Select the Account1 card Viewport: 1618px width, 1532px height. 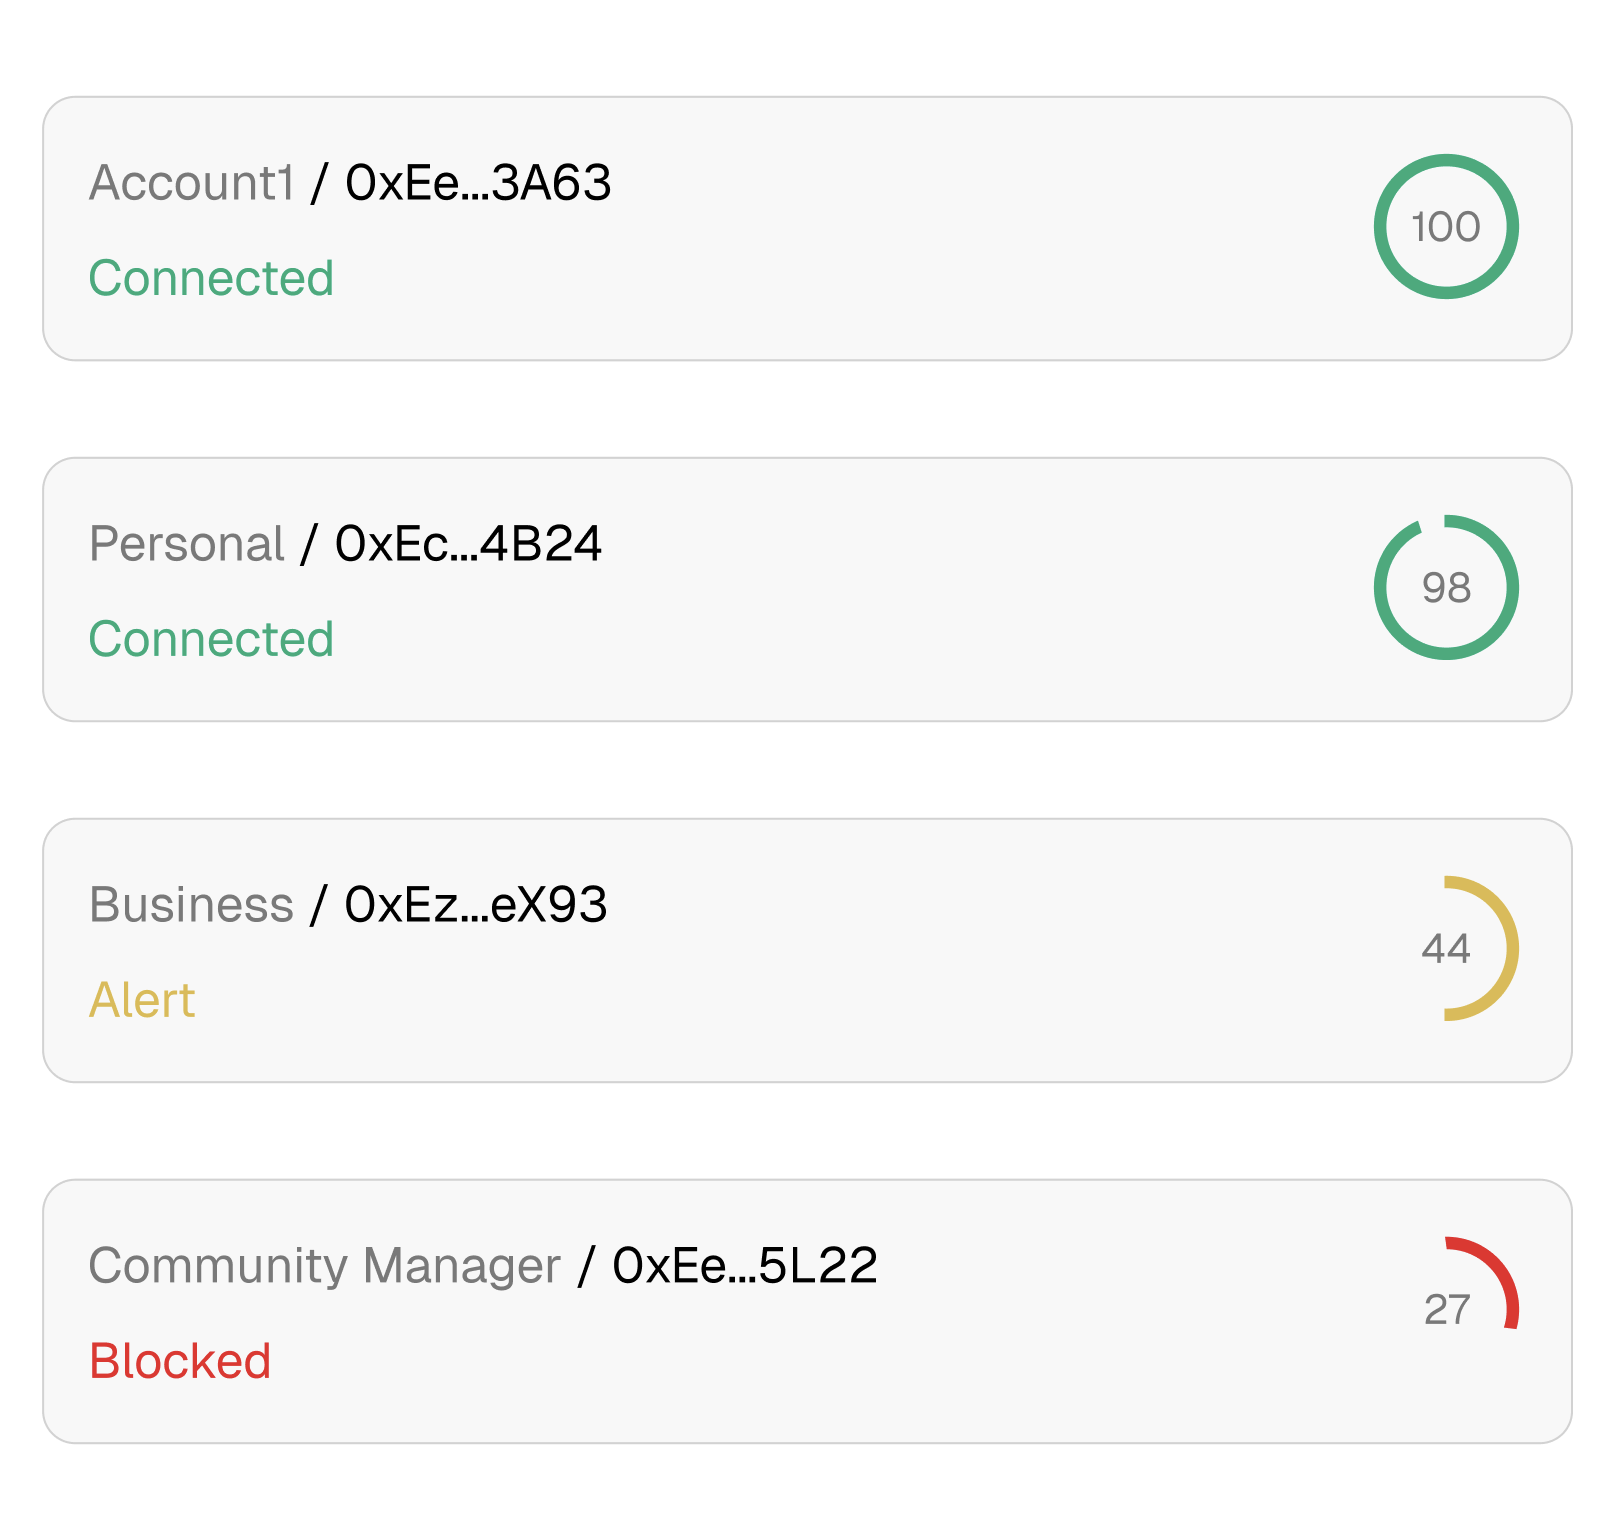click(809, 227)
